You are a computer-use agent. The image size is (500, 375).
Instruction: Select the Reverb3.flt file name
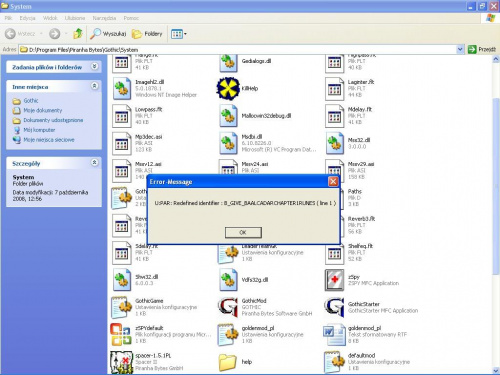pos(361,219)
